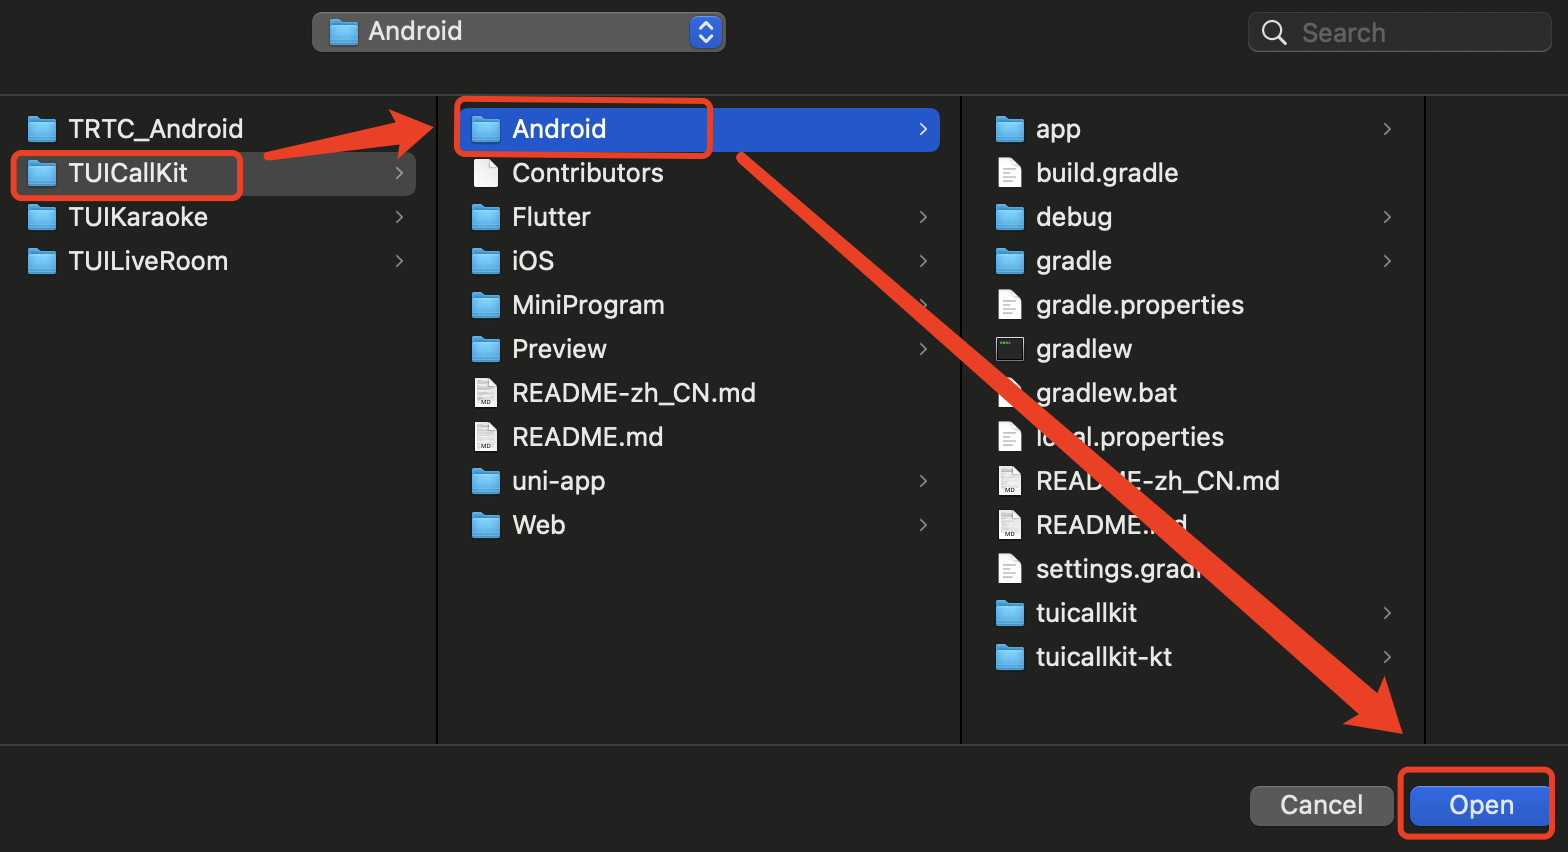The width and height of the screenshot is (1568, 852).
Task: Click the uni-app folder icon
Action: coord(486,481)
